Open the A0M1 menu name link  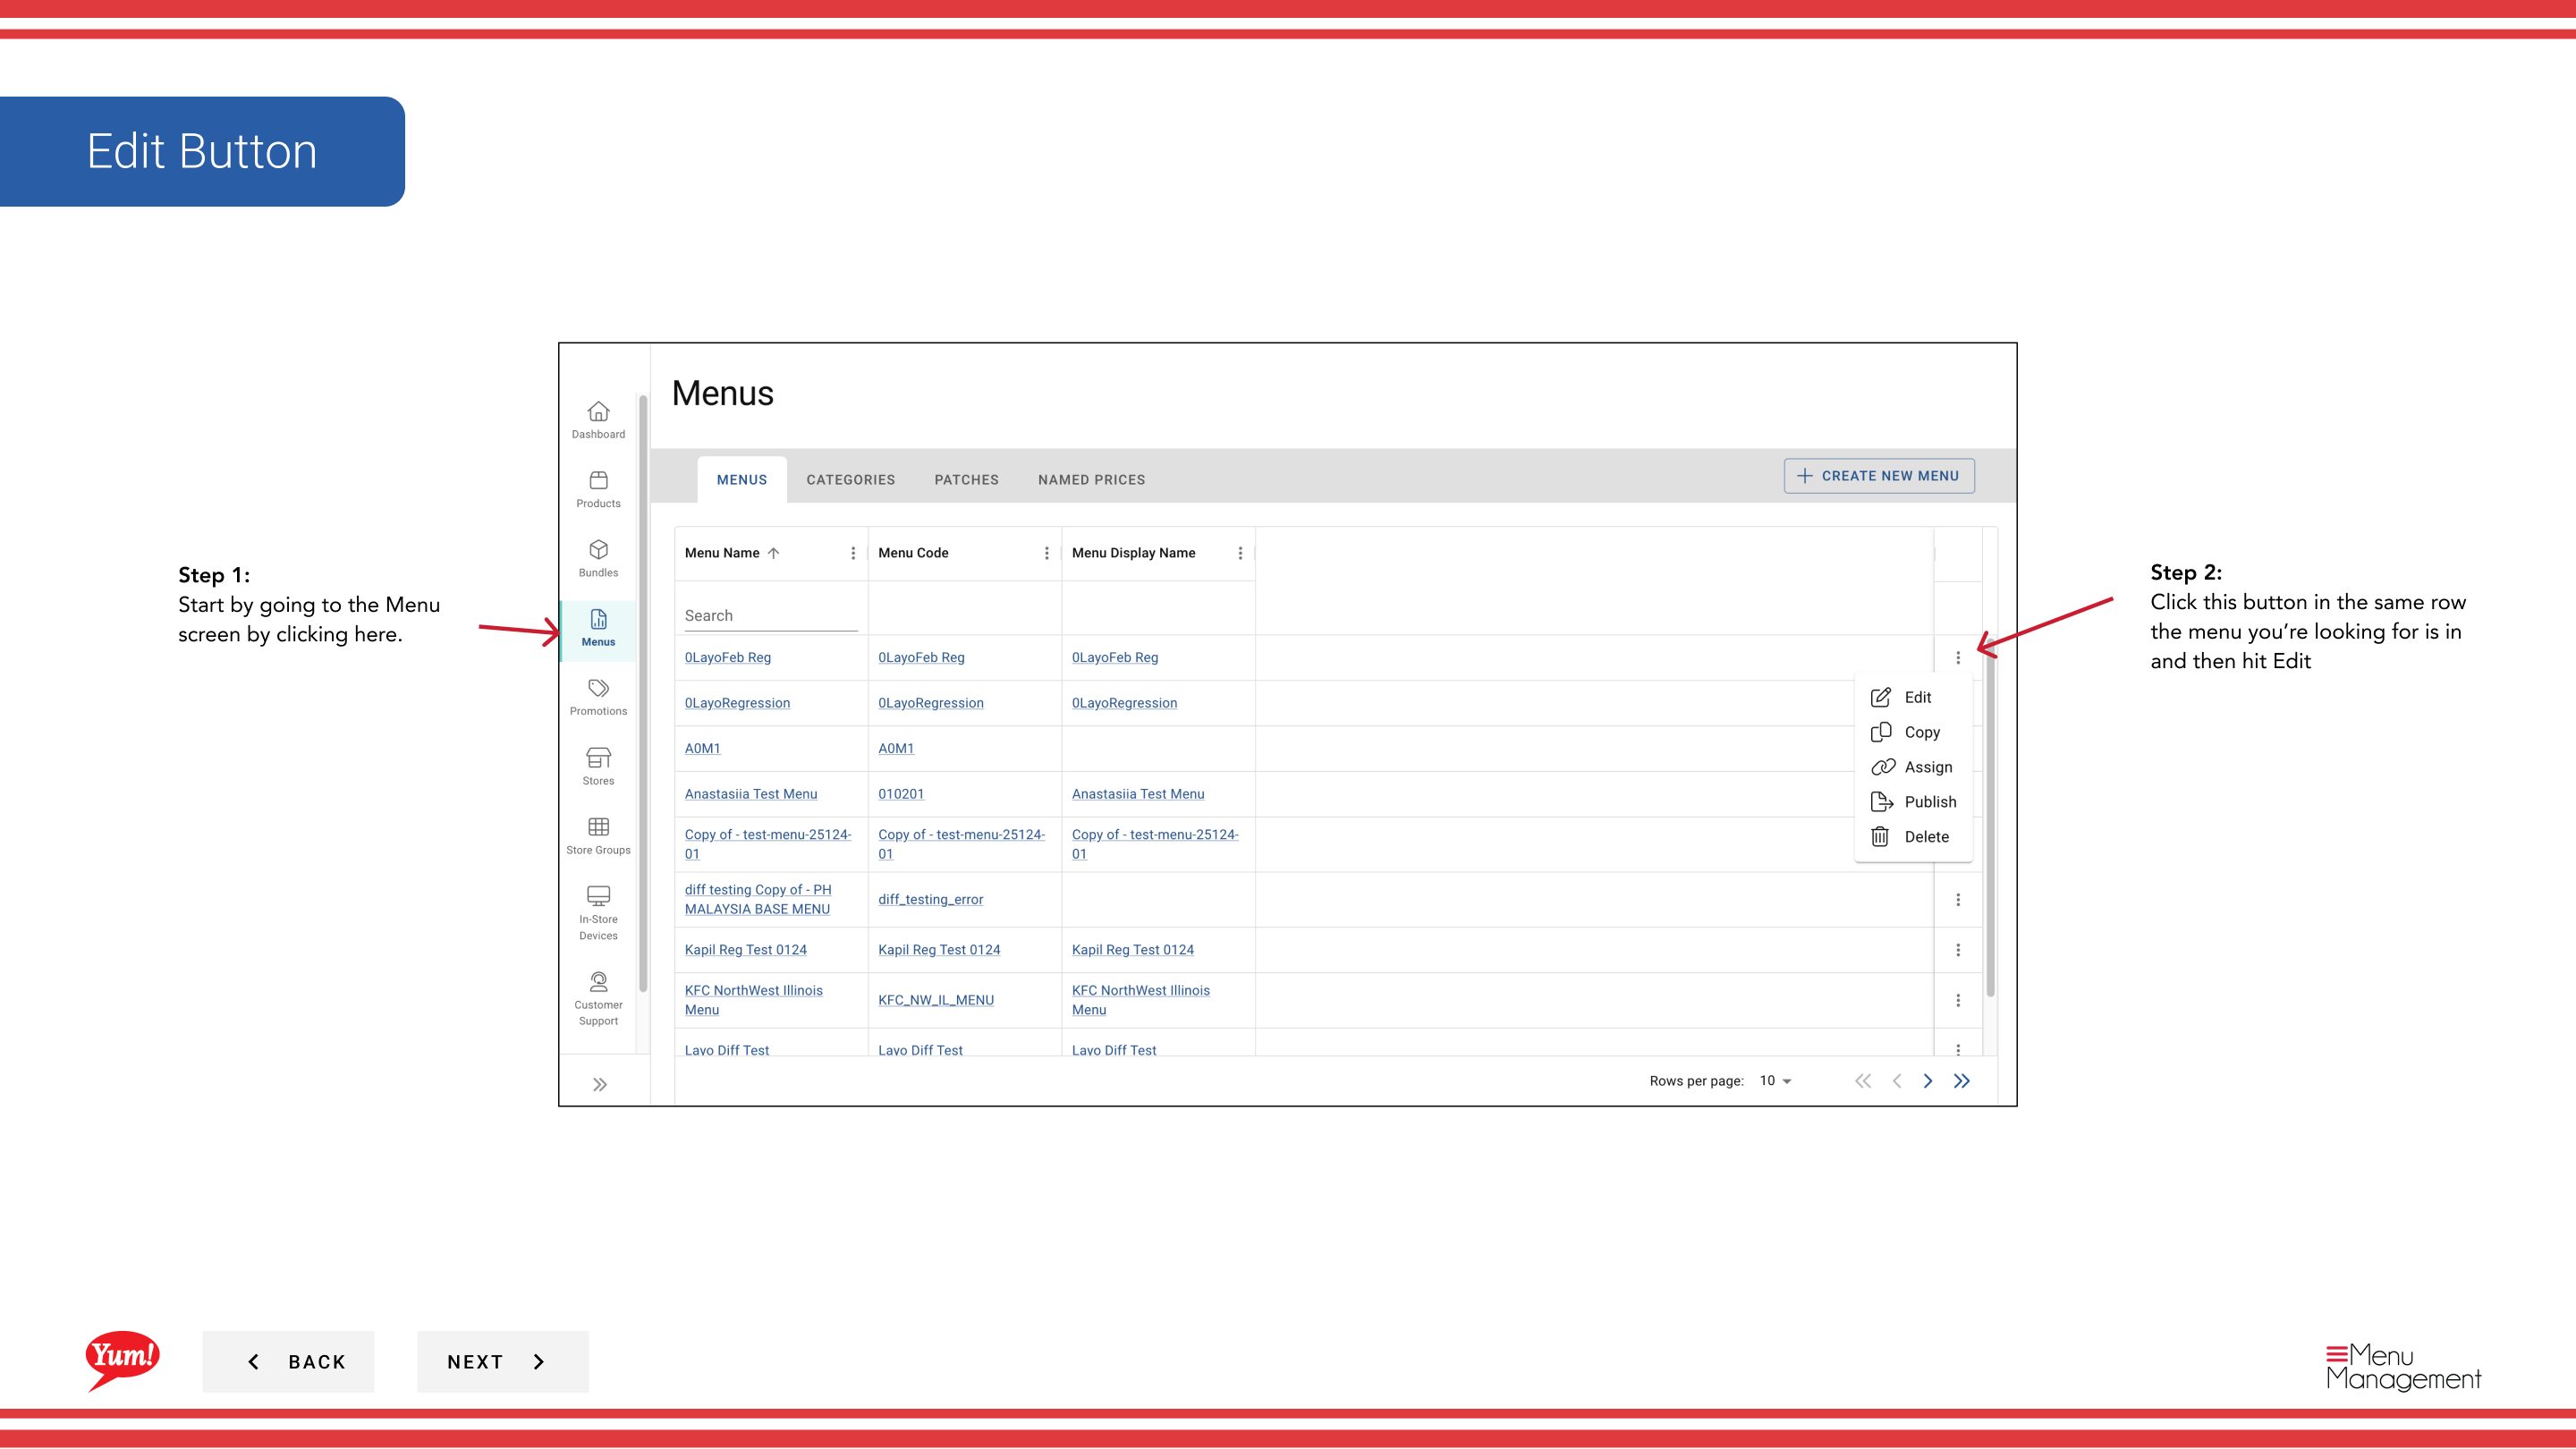point(702,748)
